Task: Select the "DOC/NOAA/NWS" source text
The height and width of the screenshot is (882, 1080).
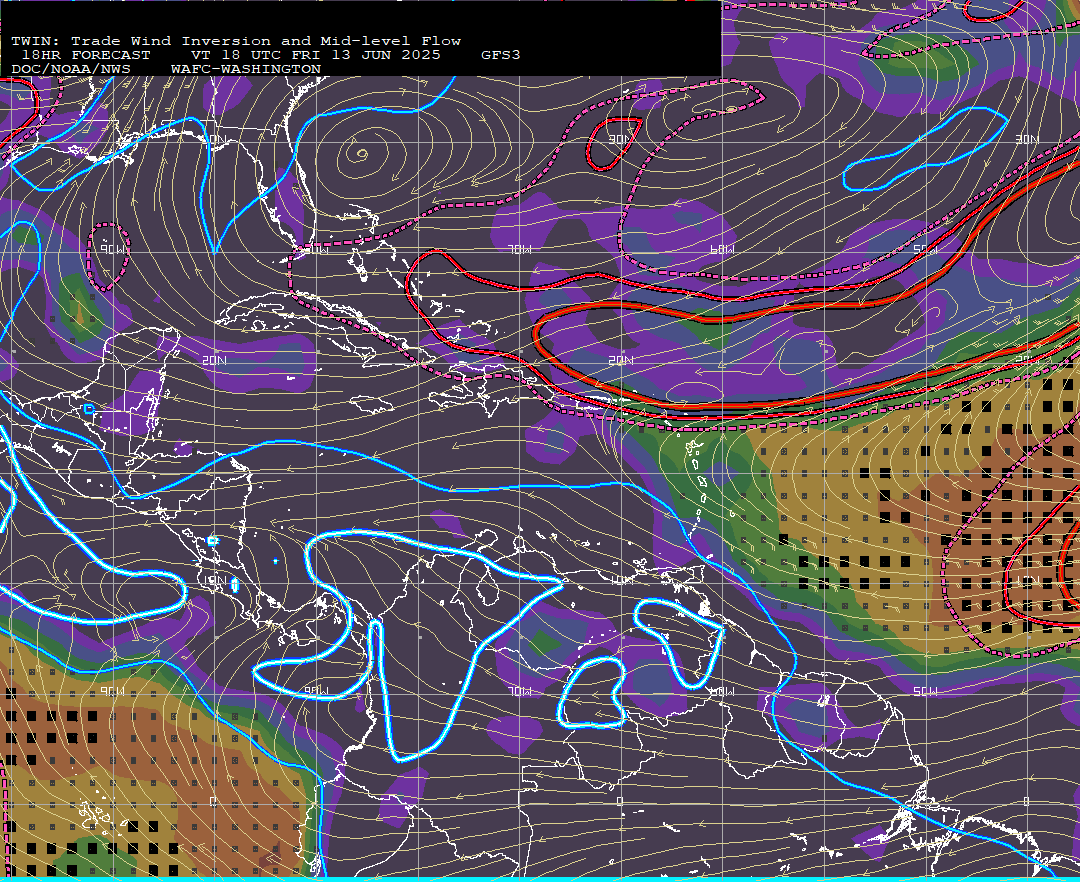Action: pyautogui.click(x=71, y=70)
